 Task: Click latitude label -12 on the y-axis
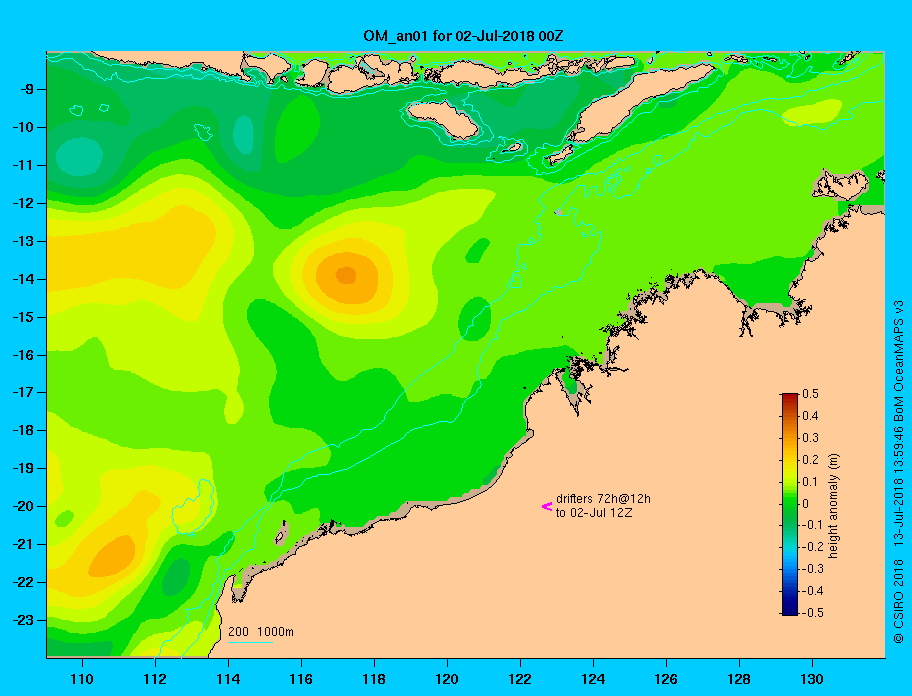[x=24, y=204]
